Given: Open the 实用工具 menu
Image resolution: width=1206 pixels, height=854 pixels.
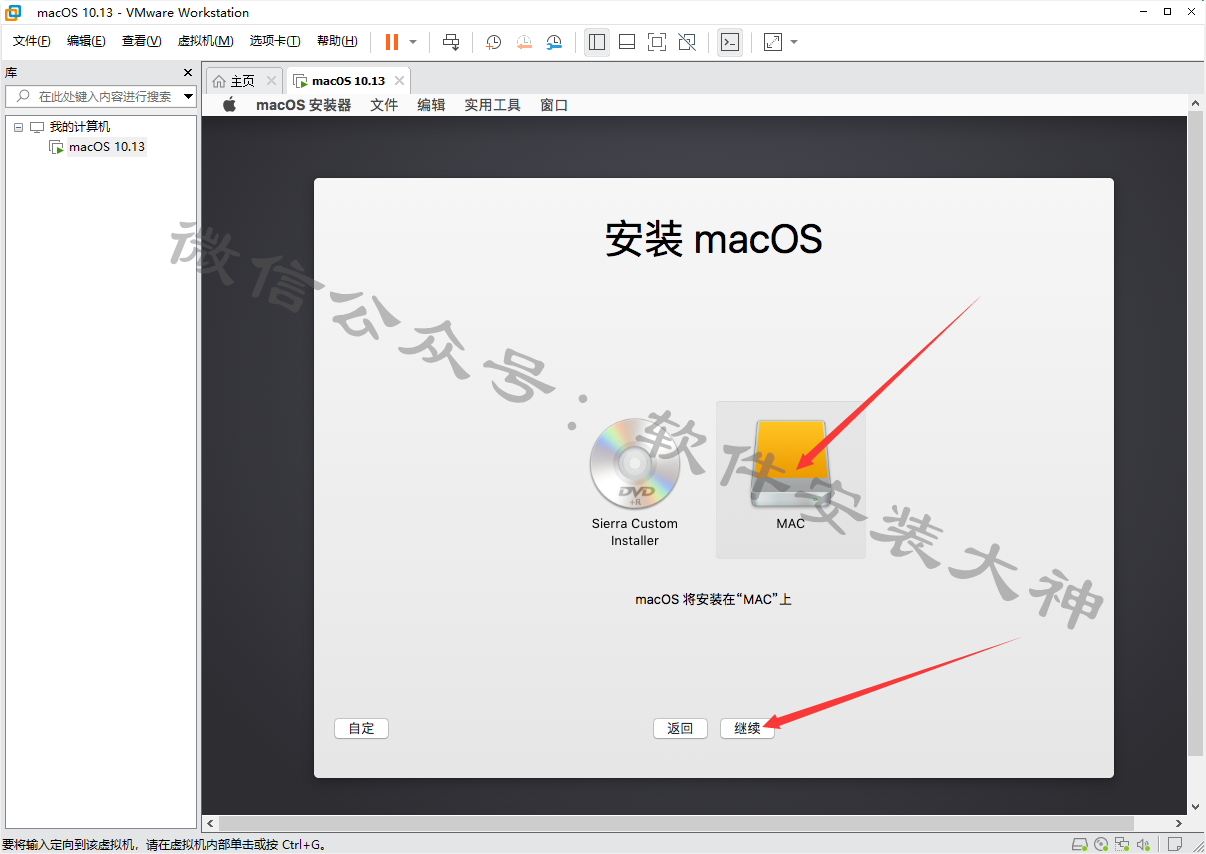Looking at the screenshot, I should pyautogui.click(x=492, y=105).
